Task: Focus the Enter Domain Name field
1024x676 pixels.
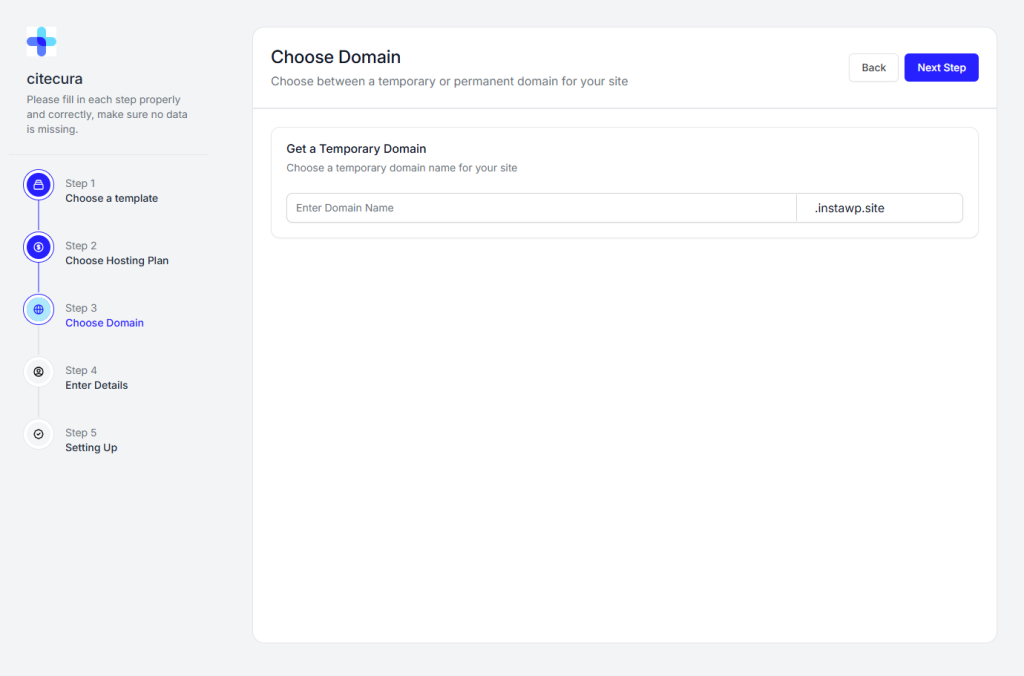Action: coord(541,208)
